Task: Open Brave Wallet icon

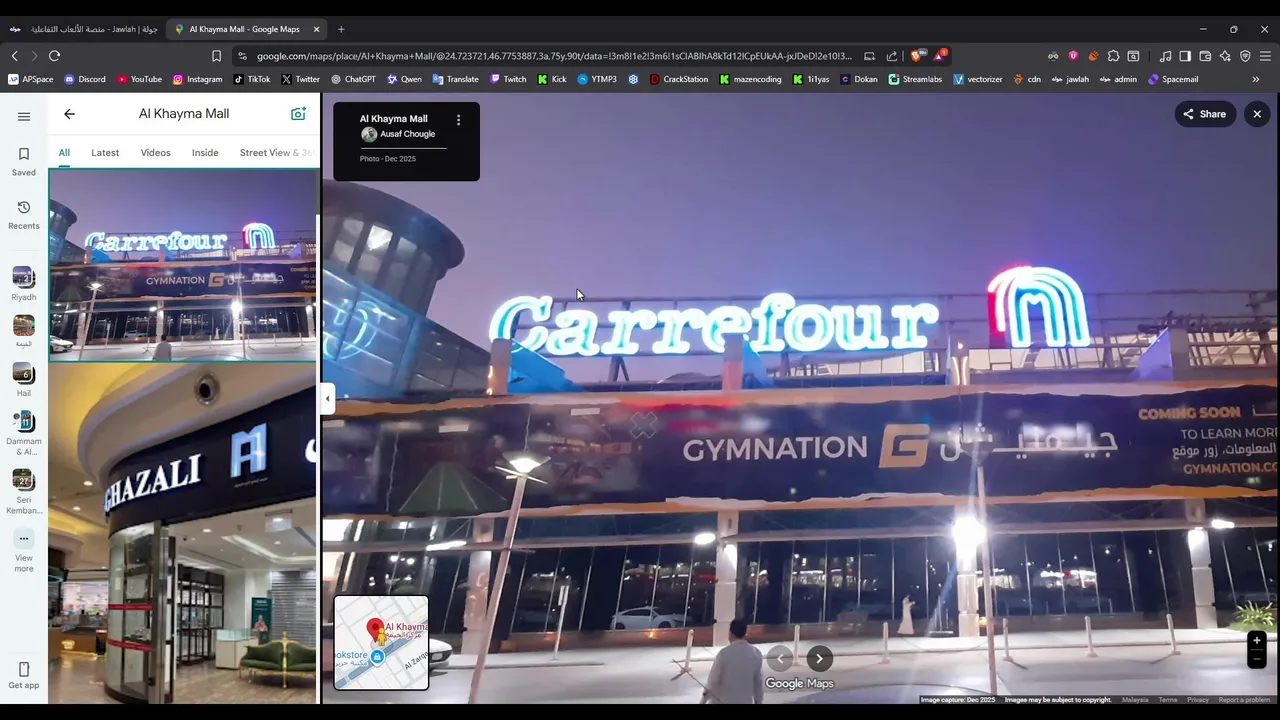Action: (1205, 56)
